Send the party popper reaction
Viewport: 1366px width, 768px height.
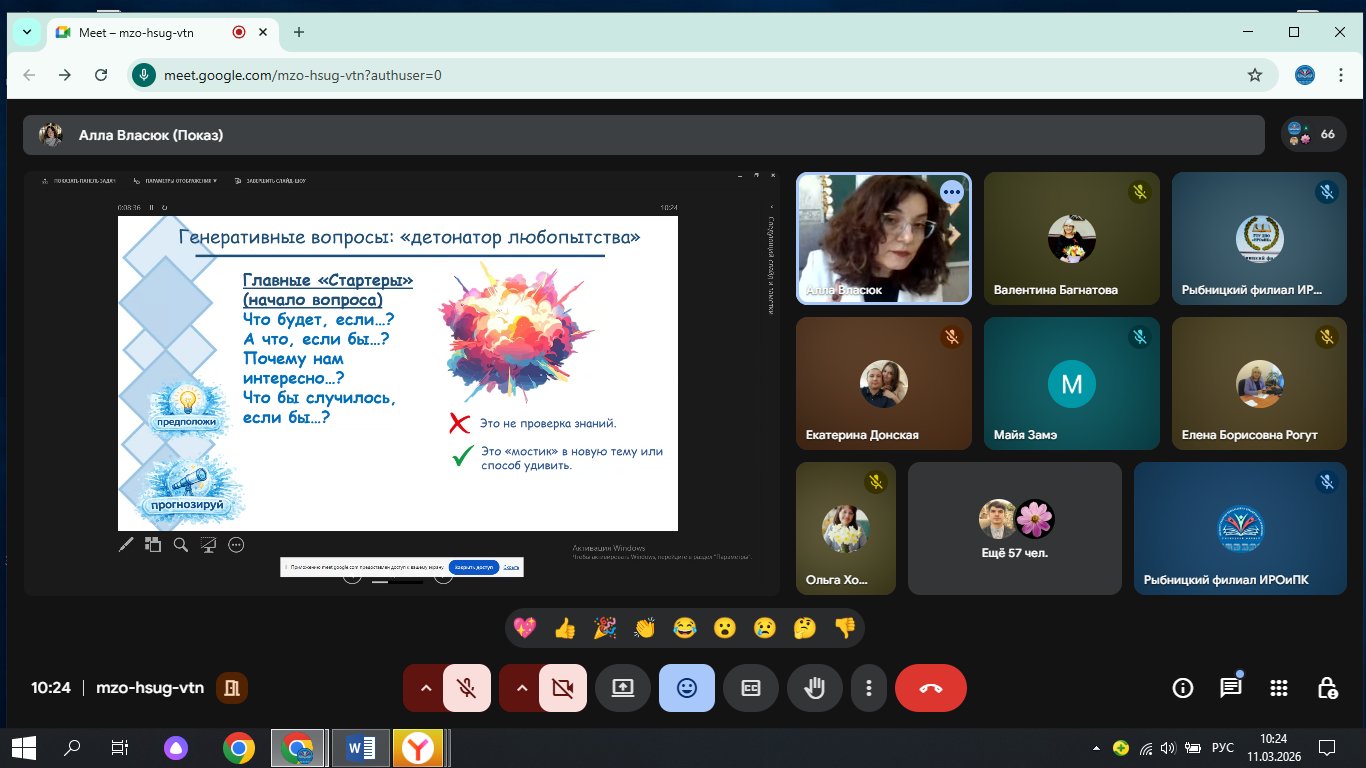pos(605,628)
